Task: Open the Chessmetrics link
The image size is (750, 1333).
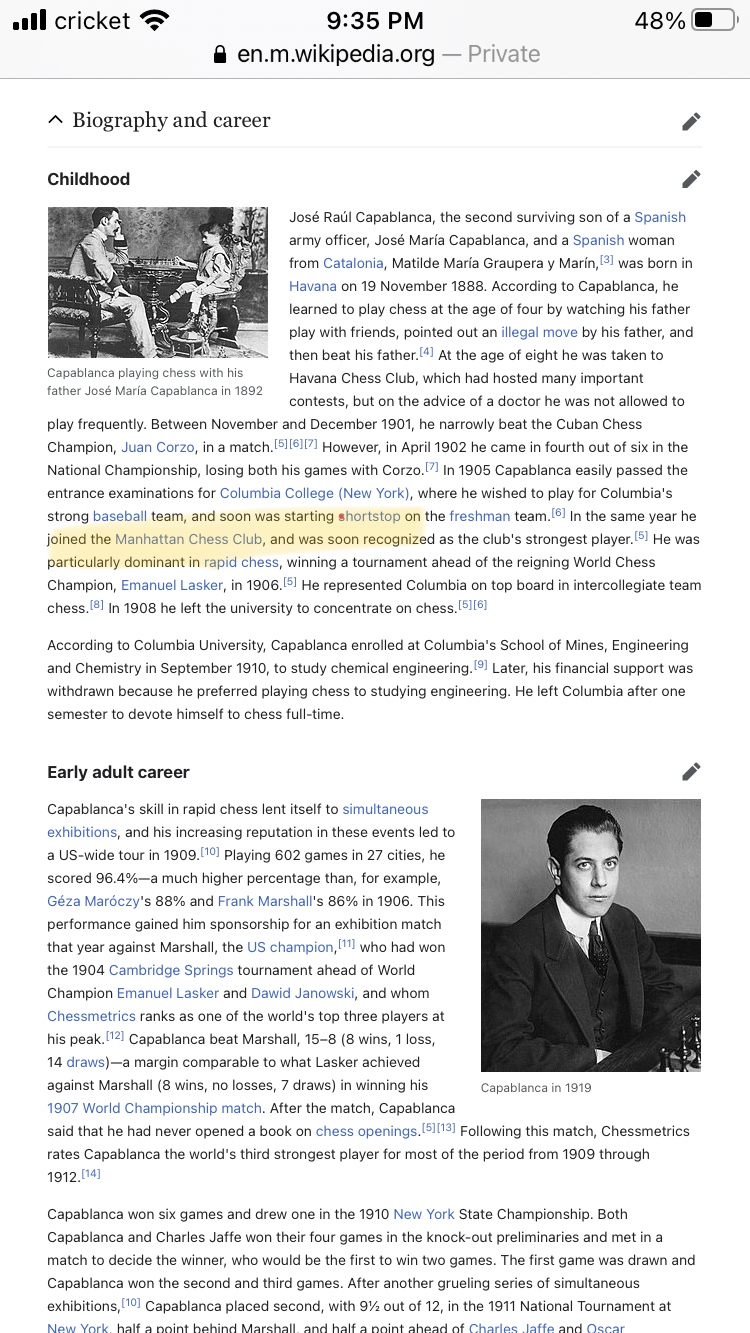Action: (x=91, y=1016)
